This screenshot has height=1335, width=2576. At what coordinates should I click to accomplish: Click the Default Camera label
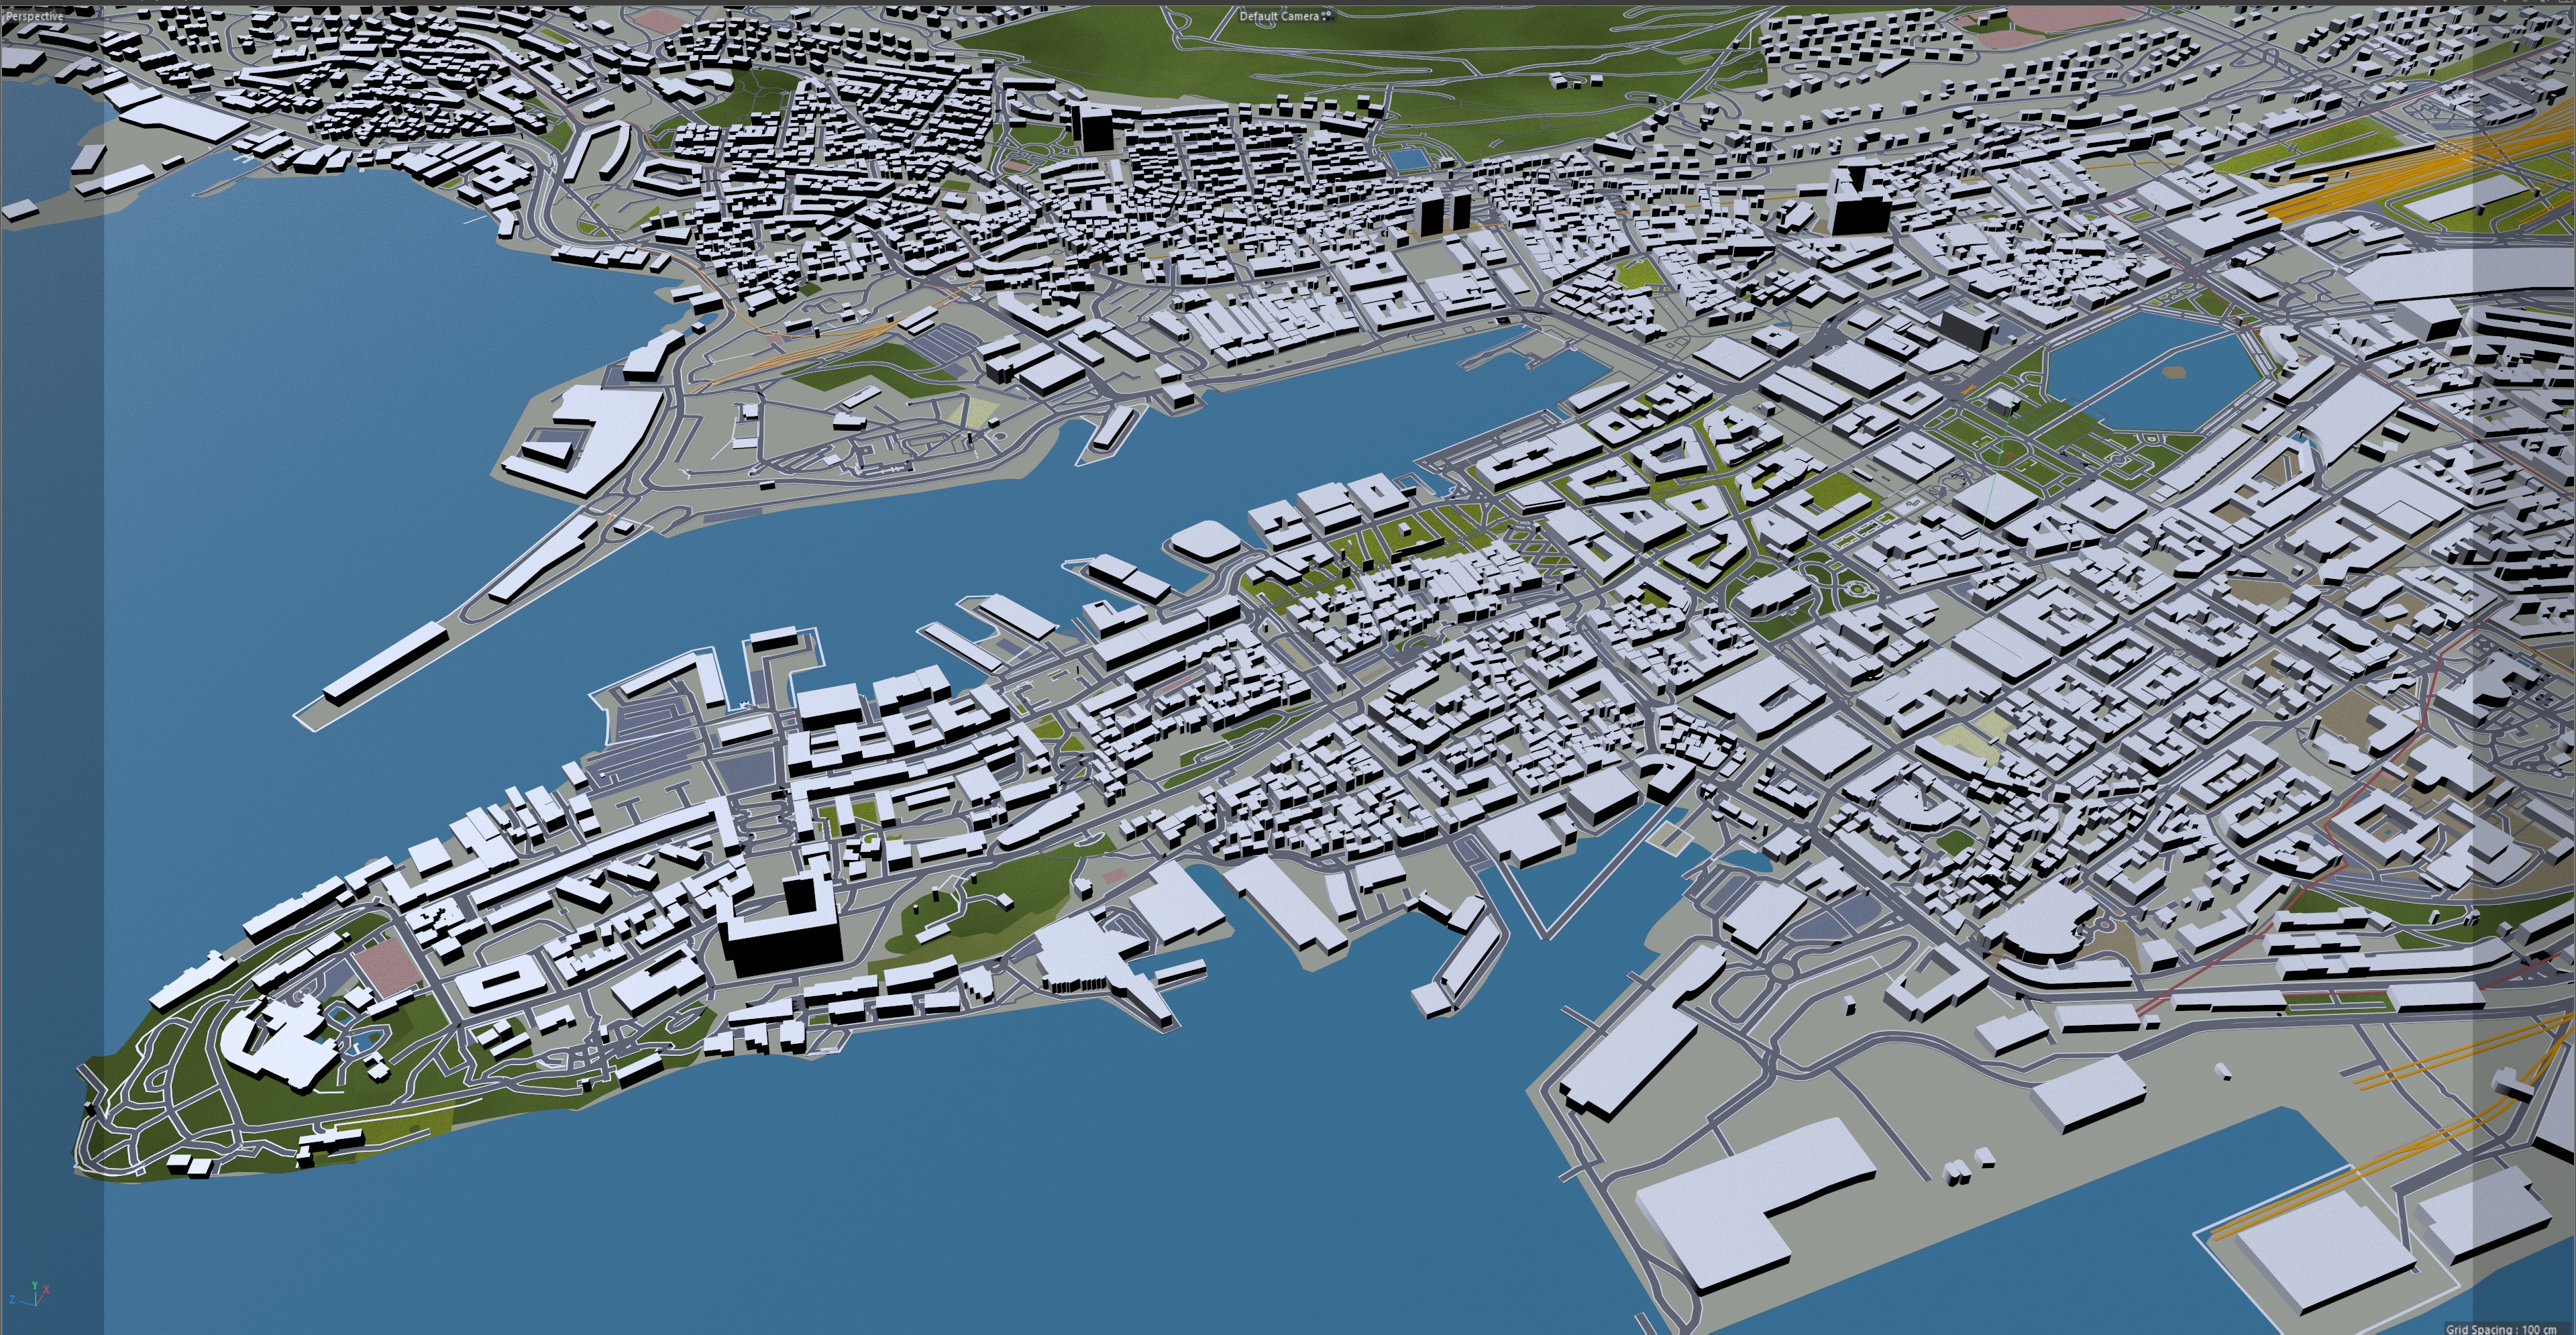click(x=1279, y=17)
